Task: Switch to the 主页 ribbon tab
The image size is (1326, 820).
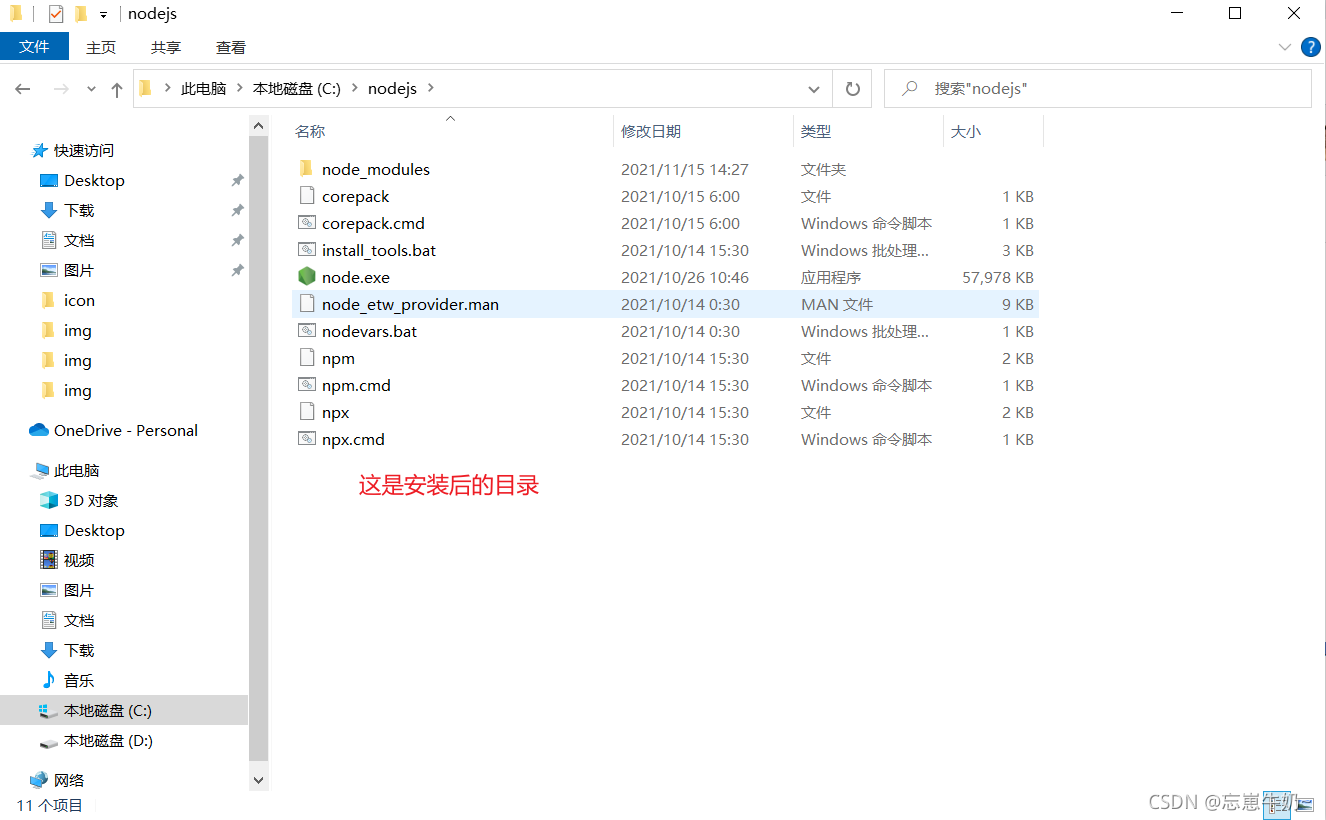Action: click(101, 47)
